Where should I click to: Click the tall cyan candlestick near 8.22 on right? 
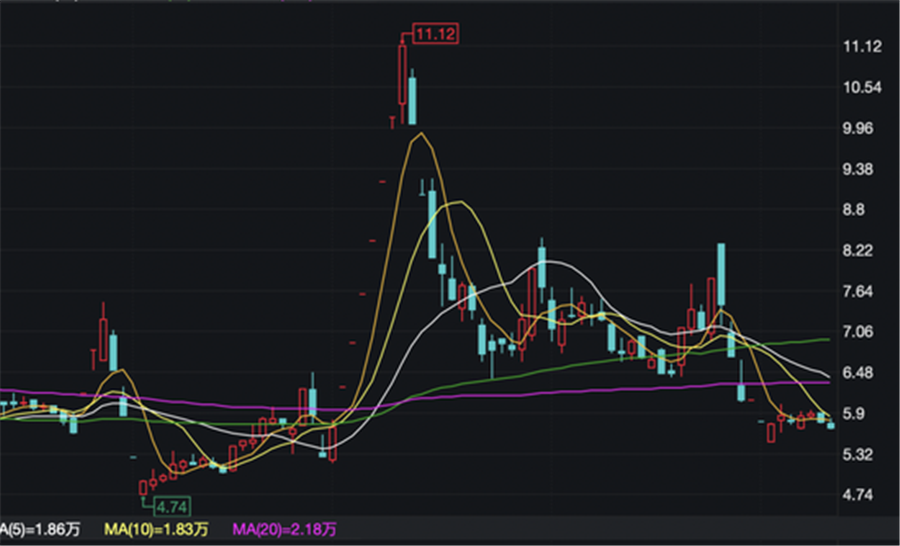(x=721, y=278)
